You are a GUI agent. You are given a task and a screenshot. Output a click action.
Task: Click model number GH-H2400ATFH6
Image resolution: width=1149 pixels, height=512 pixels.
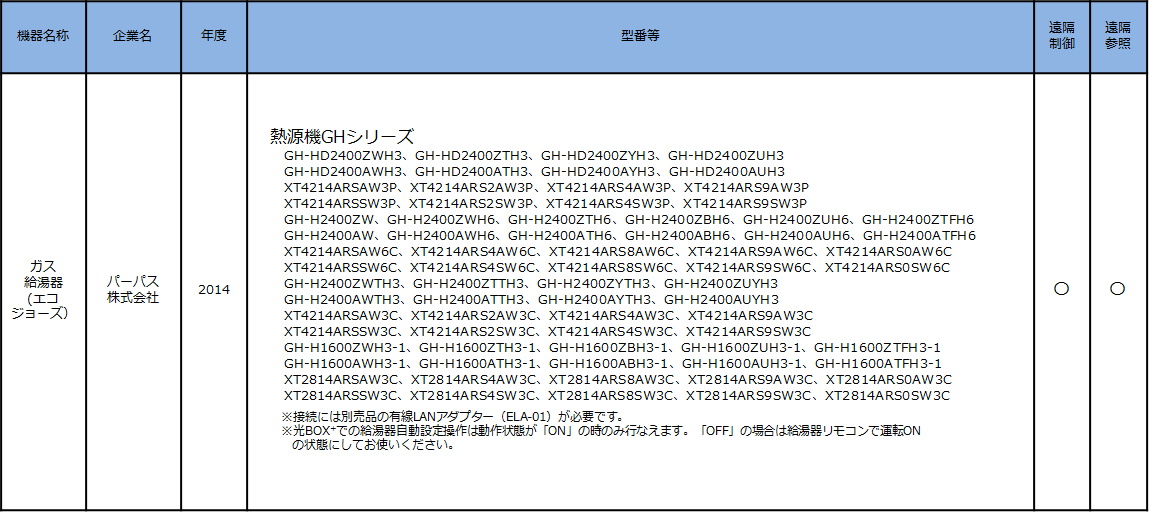pyautogui.click(x=920, y=235)
